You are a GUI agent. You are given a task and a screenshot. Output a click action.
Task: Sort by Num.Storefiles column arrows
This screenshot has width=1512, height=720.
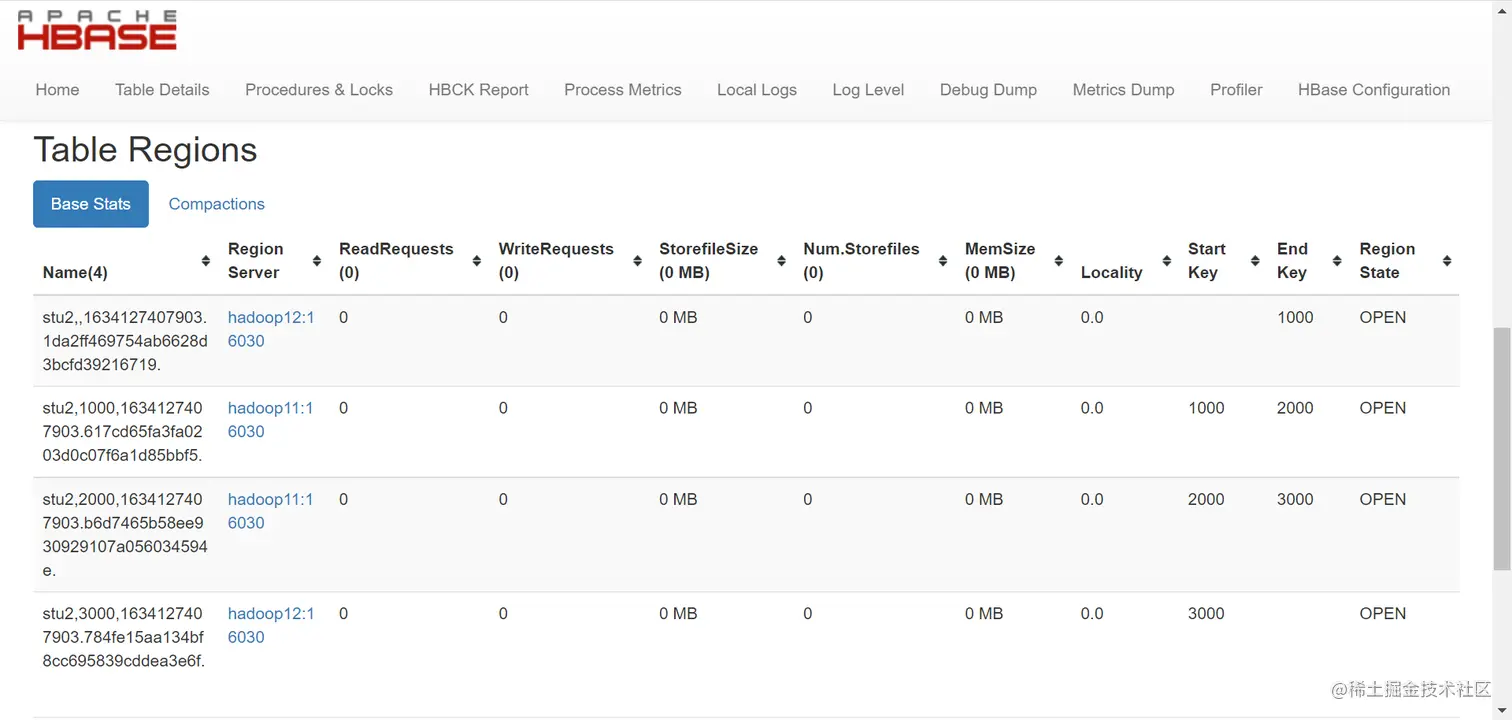942,261
